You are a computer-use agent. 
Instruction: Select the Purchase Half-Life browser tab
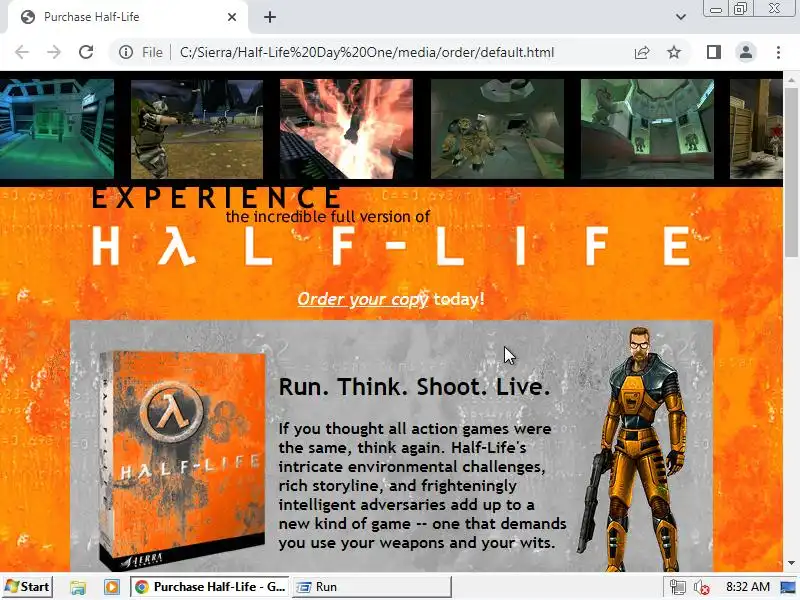coord(128,17)
